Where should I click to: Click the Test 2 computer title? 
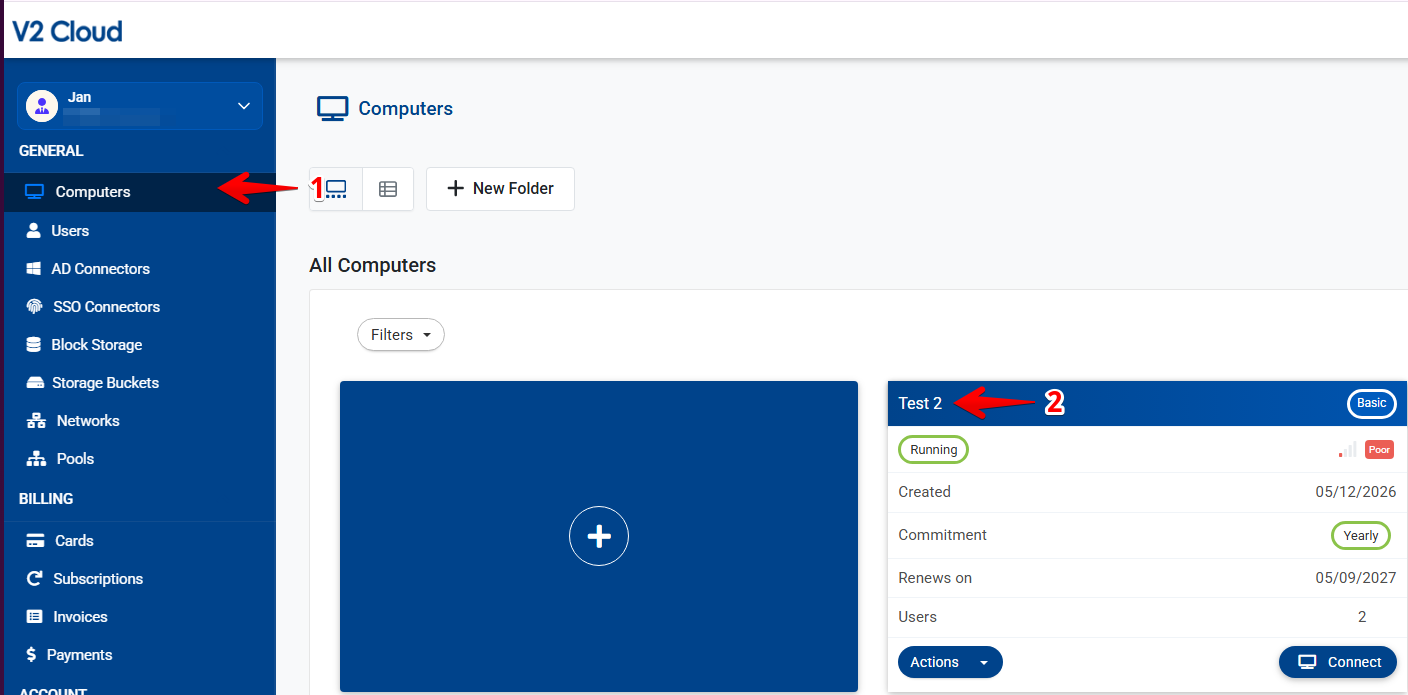920,404
